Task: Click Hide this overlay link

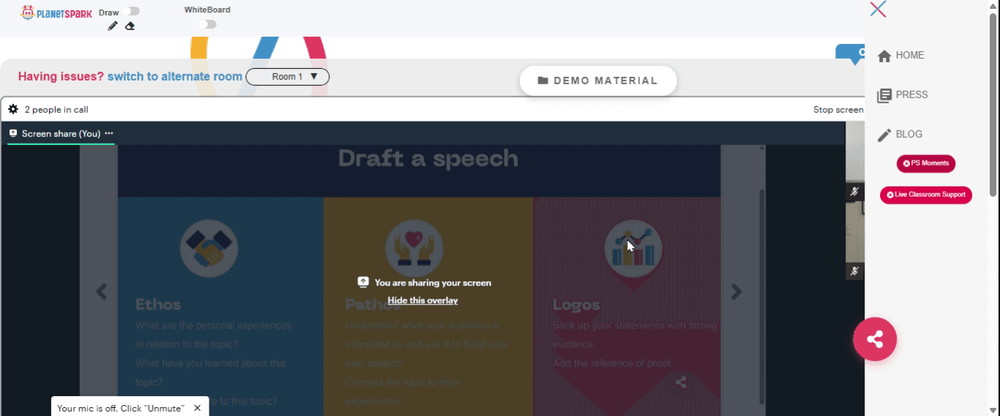Action: (422, 301)
